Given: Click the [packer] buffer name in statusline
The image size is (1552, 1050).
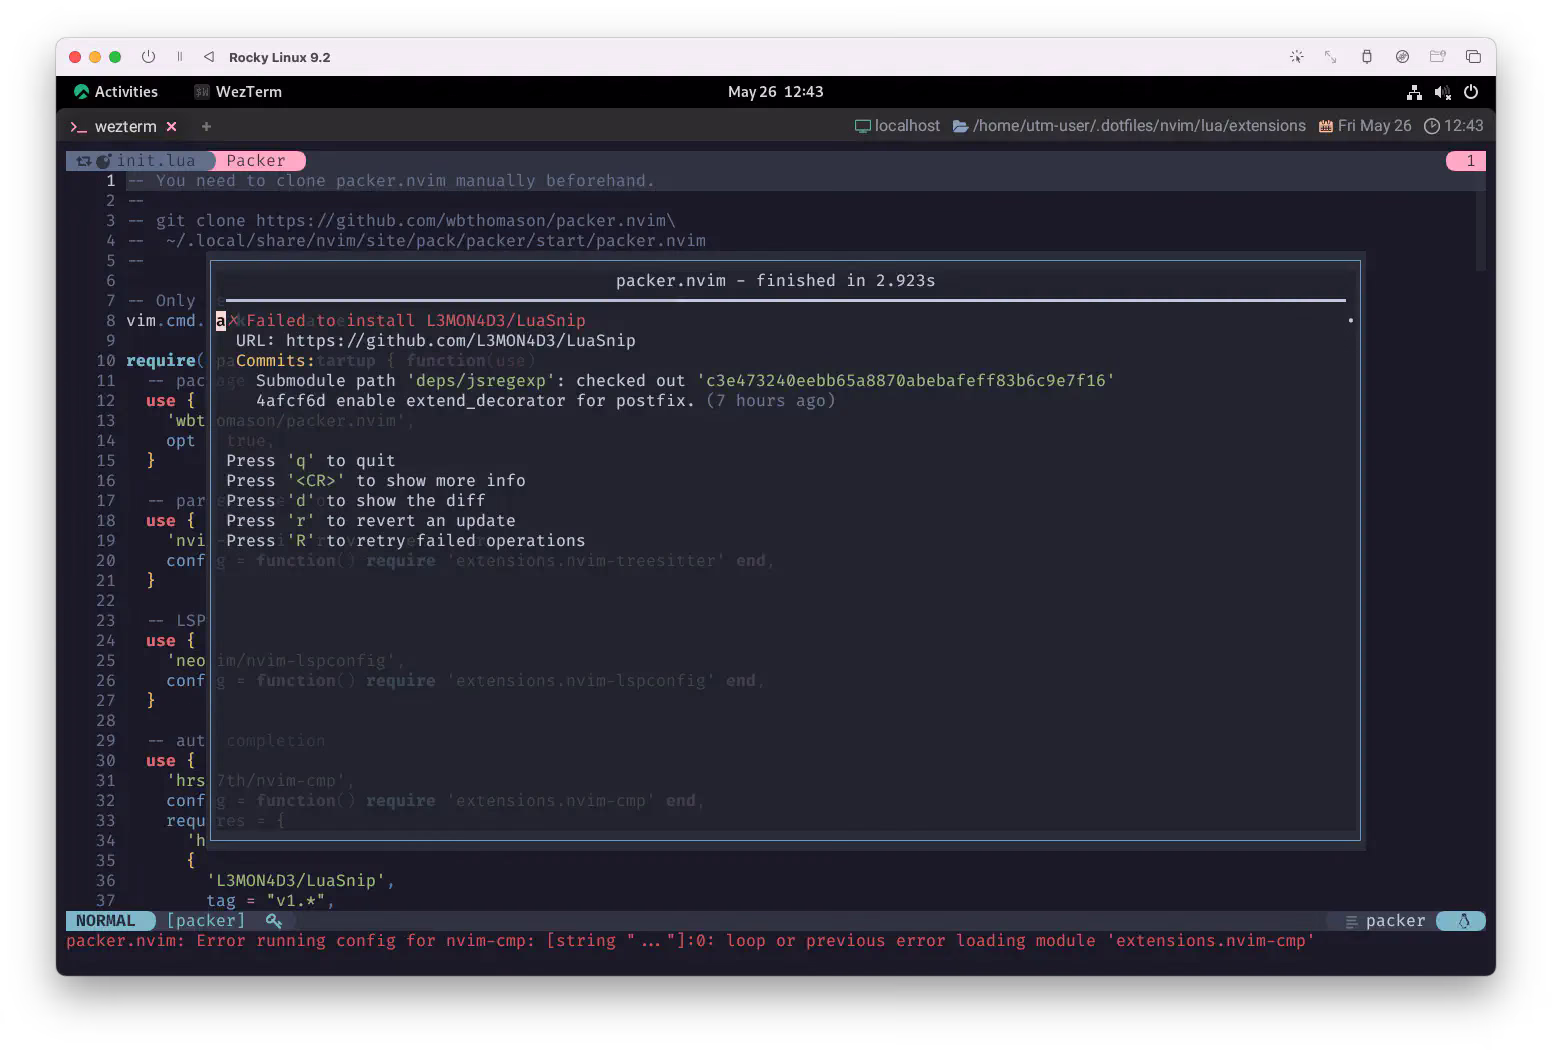Looking at the screenshot, I should click(206, 921).
